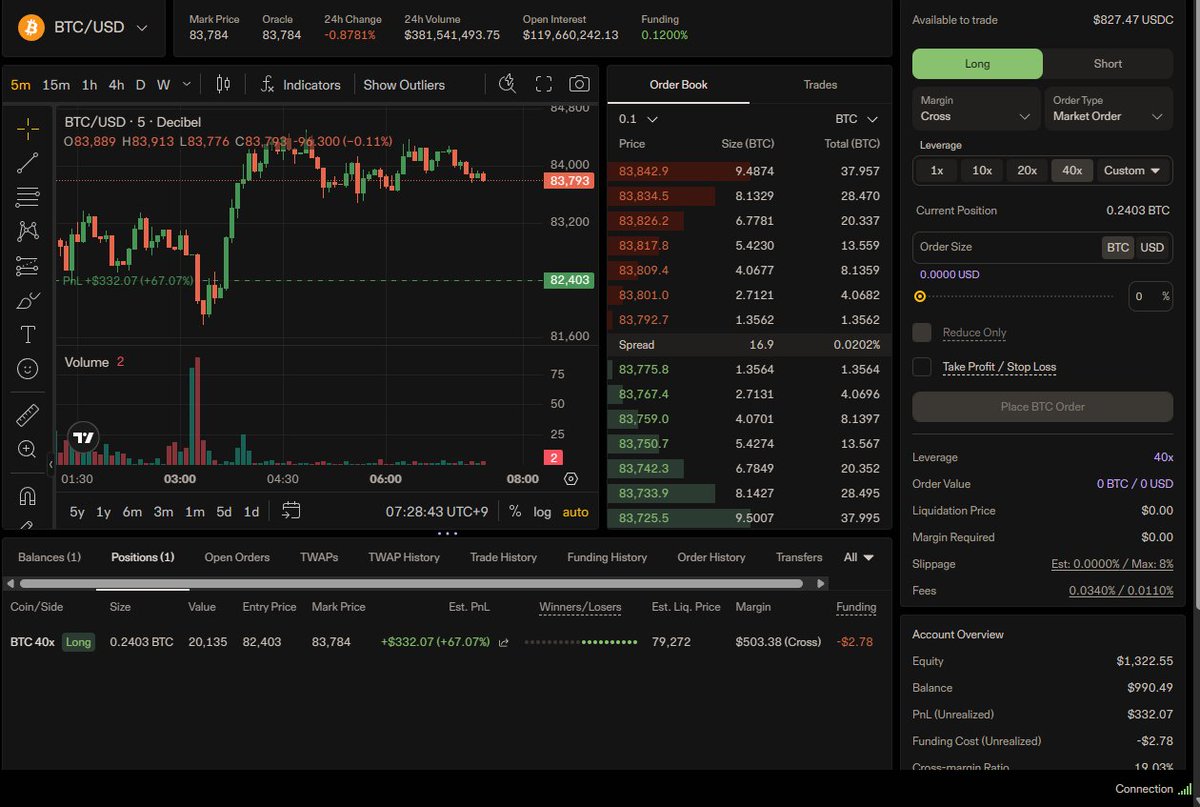Open the Indicators dialog

(300, 85)
